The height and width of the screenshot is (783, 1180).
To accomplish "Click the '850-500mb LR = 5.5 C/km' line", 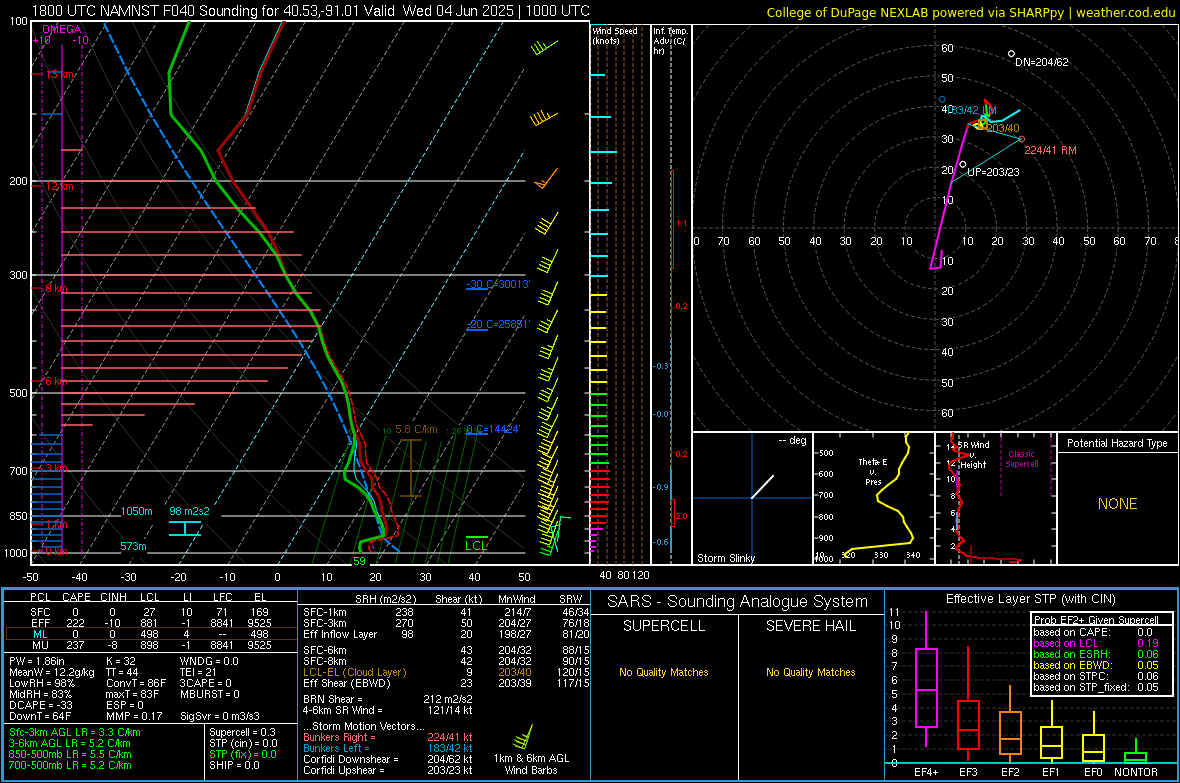I will 70,754.
